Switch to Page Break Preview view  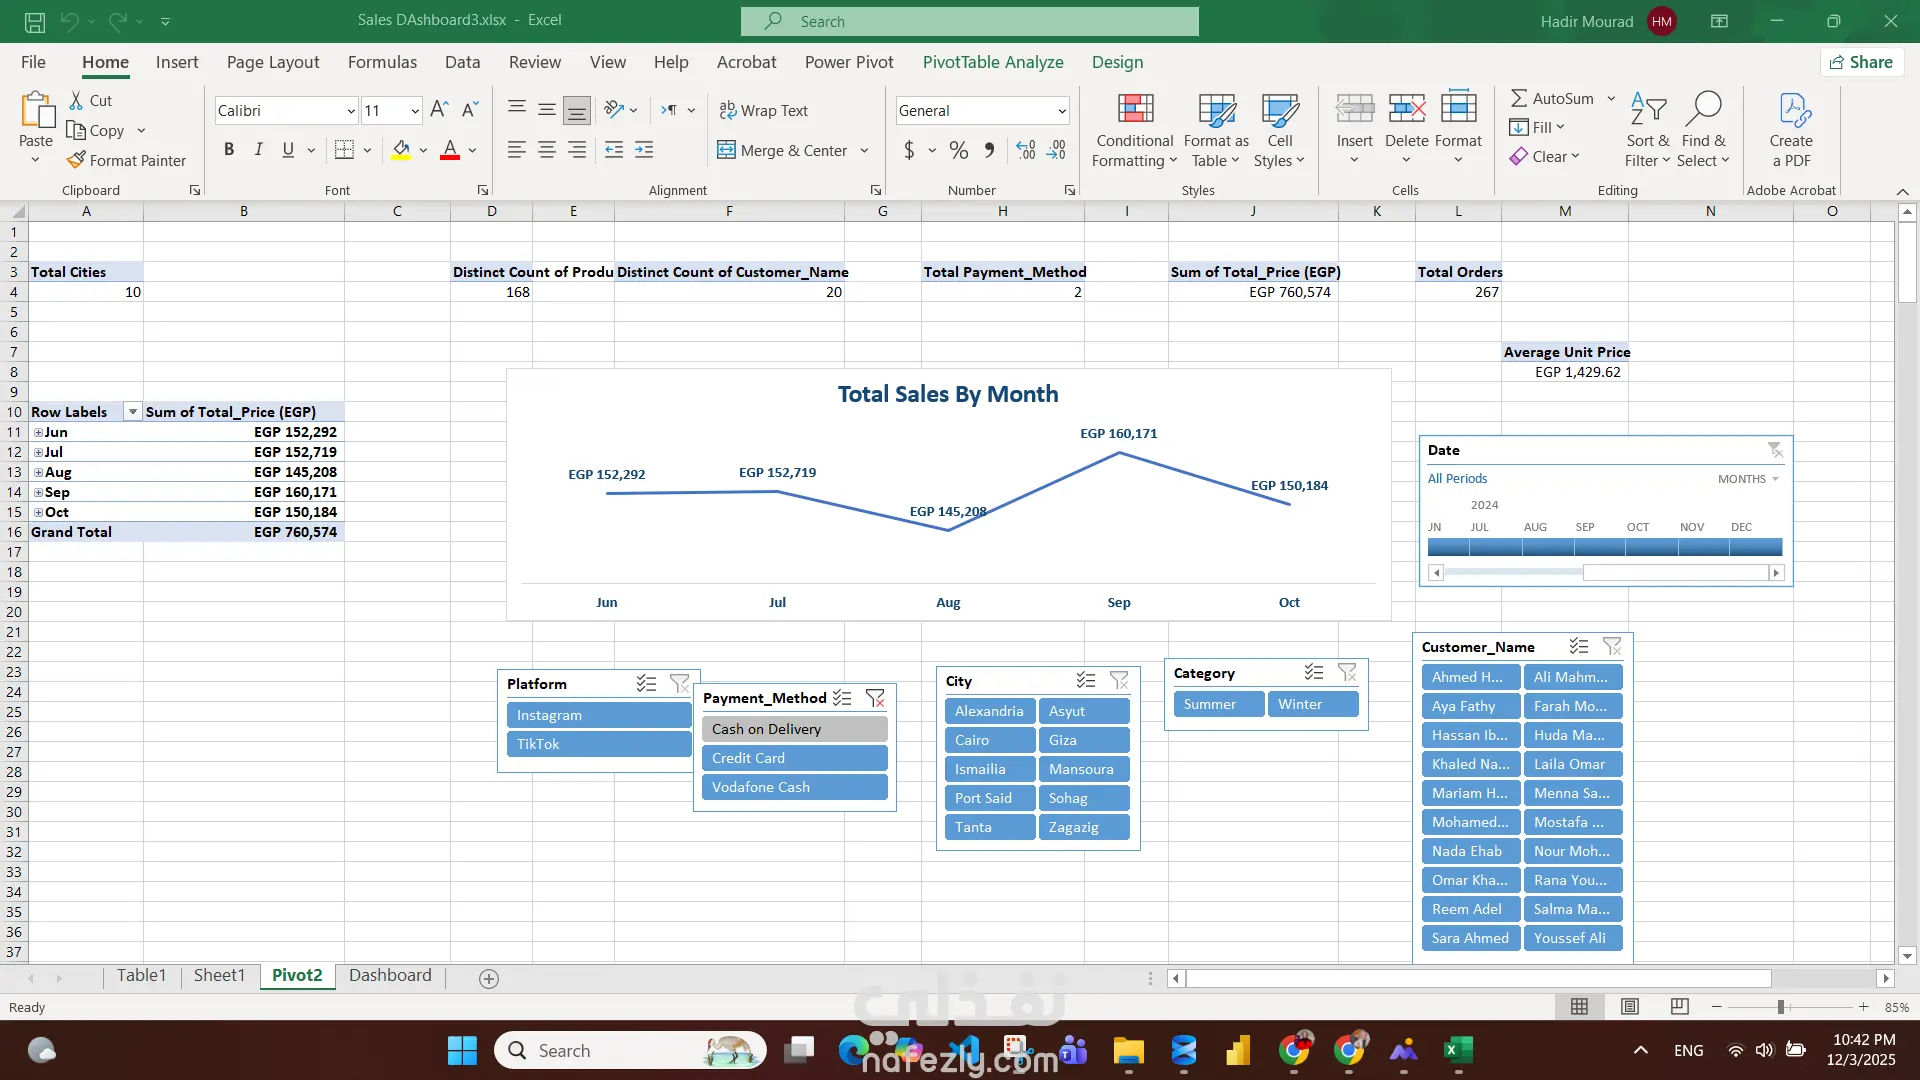(x=1680, y=1007)
